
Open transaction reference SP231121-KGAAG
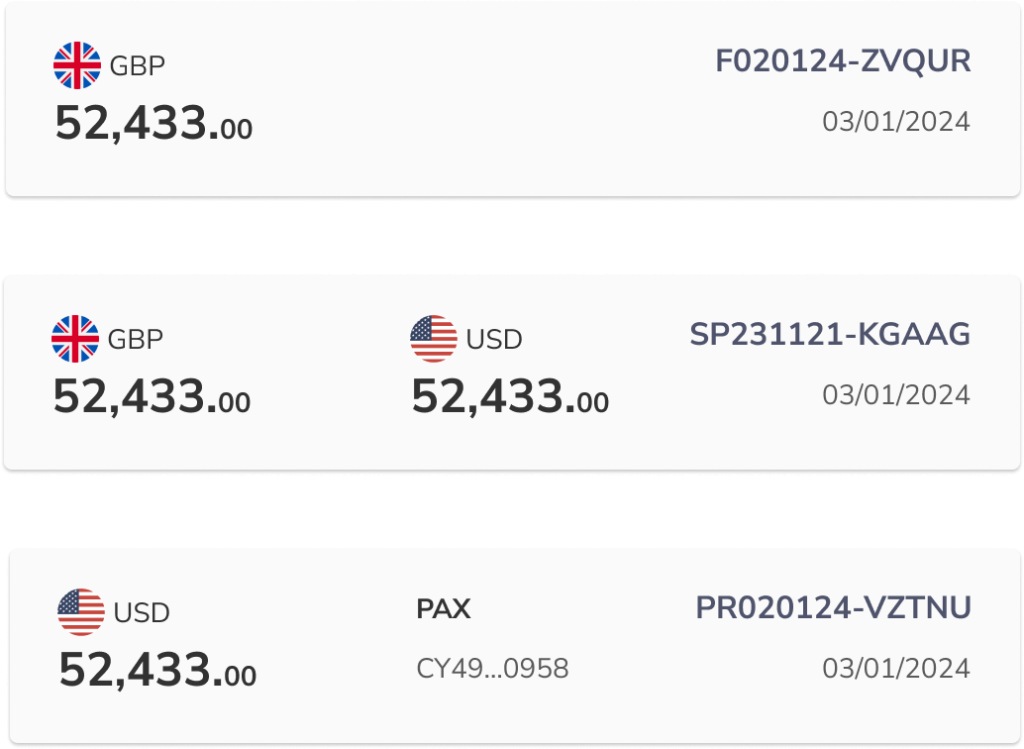tap(830, 335)
